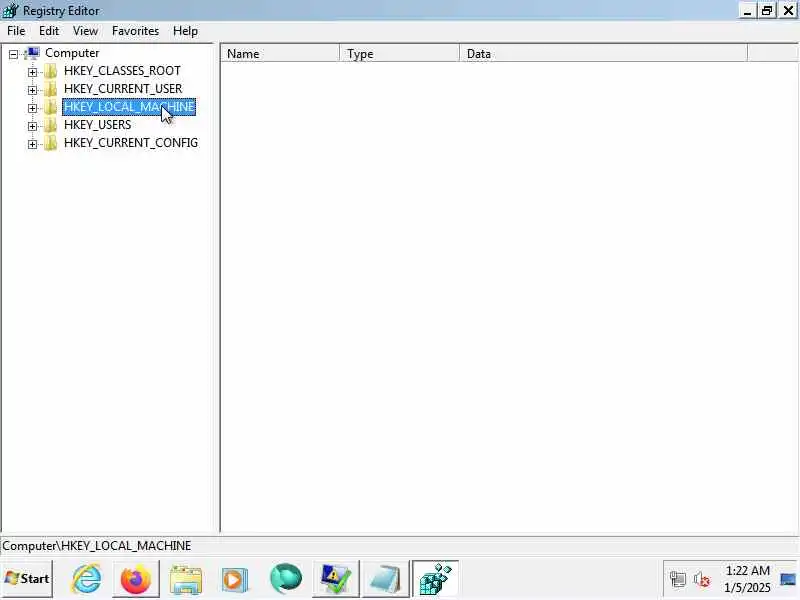800x600 pixels.
Task: Click the Registry Editor taskbar button
Action: 435,579
